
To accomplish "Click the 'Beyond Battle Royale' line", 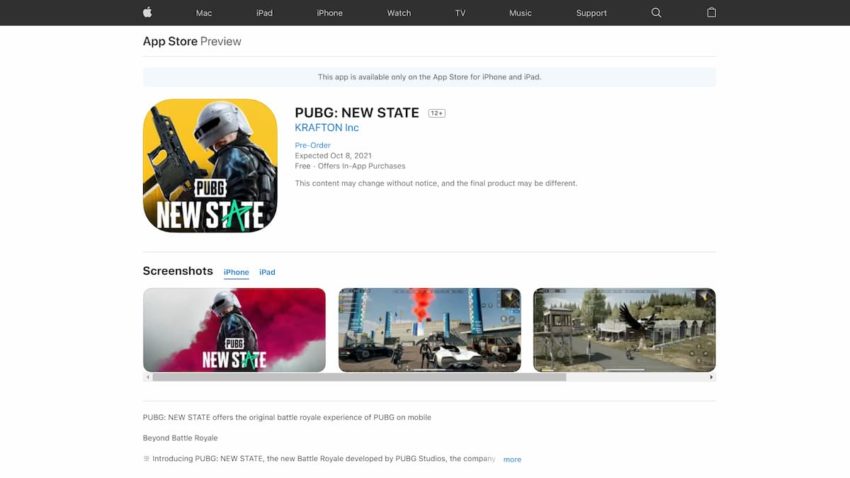I will [180, 438].
